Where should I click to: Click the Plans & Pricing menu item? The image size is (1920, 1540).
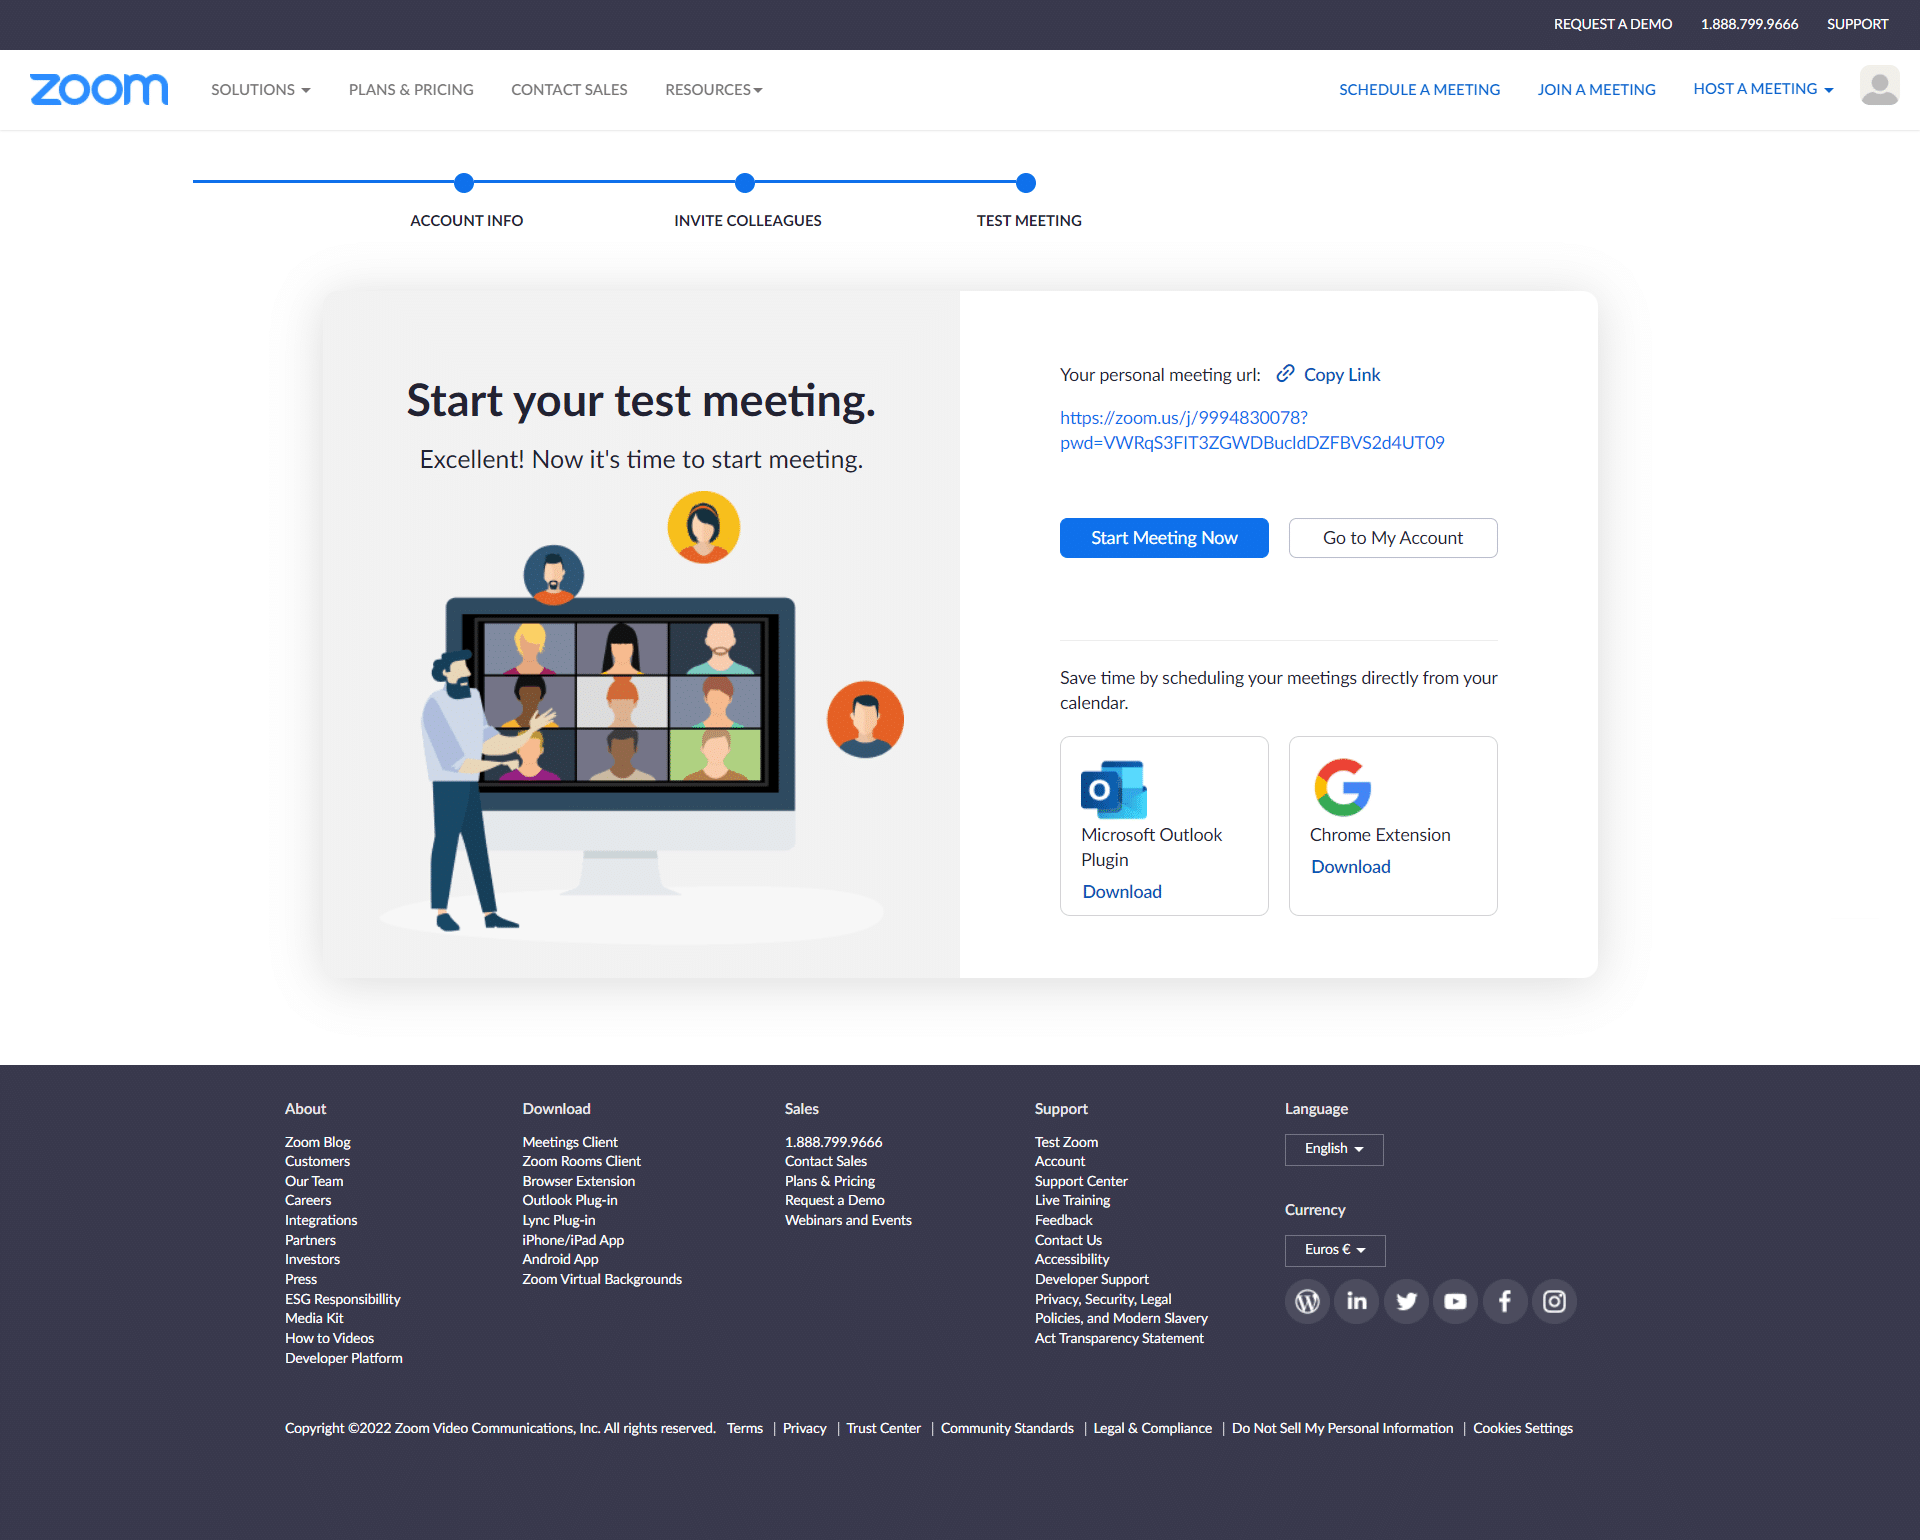point(412,90)
